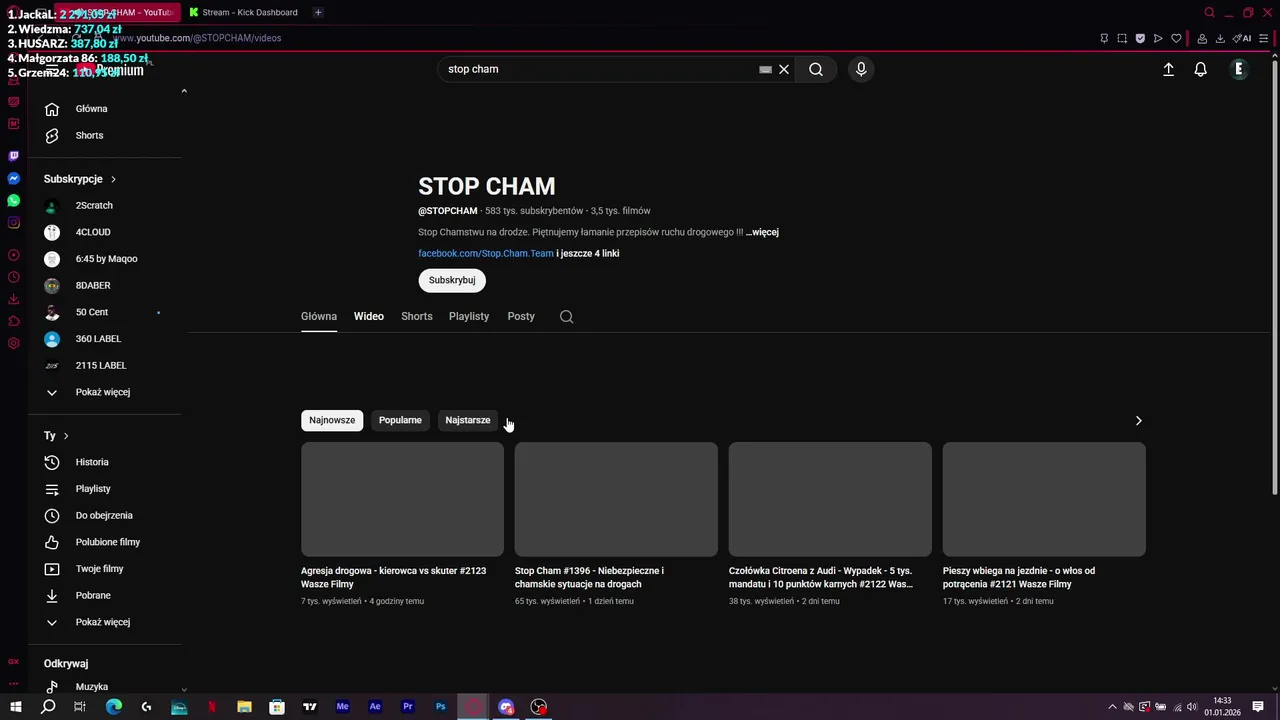Open the Windows Start menu

tap(15, 707)
